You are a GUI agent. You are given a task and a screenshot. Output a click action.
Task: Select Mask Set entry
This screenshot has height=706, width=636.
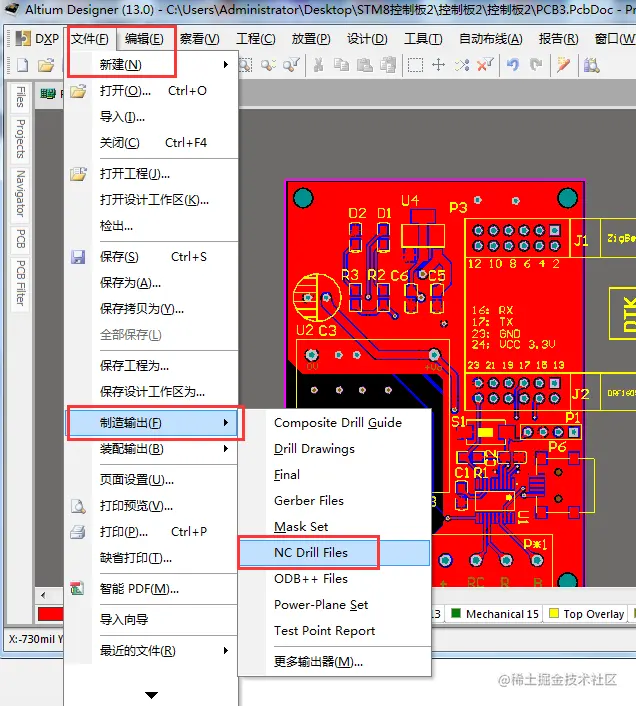coord(334,527)
